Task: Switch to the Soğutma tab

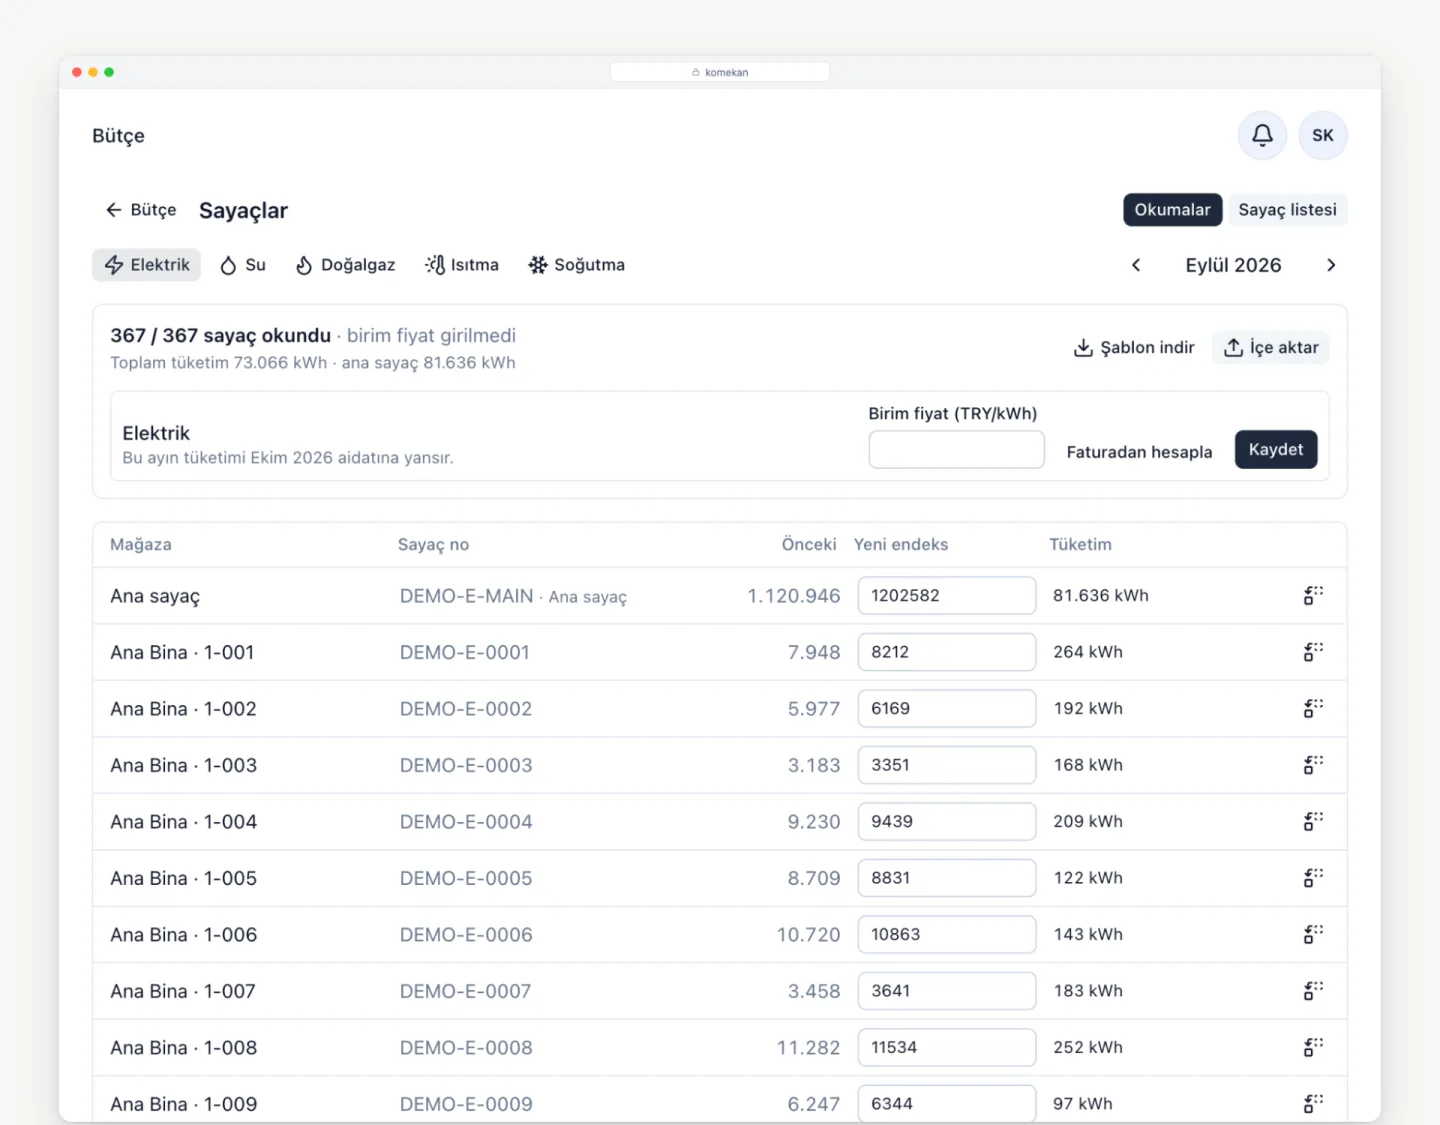Action: pyautogui.click(x=577, y=265)
